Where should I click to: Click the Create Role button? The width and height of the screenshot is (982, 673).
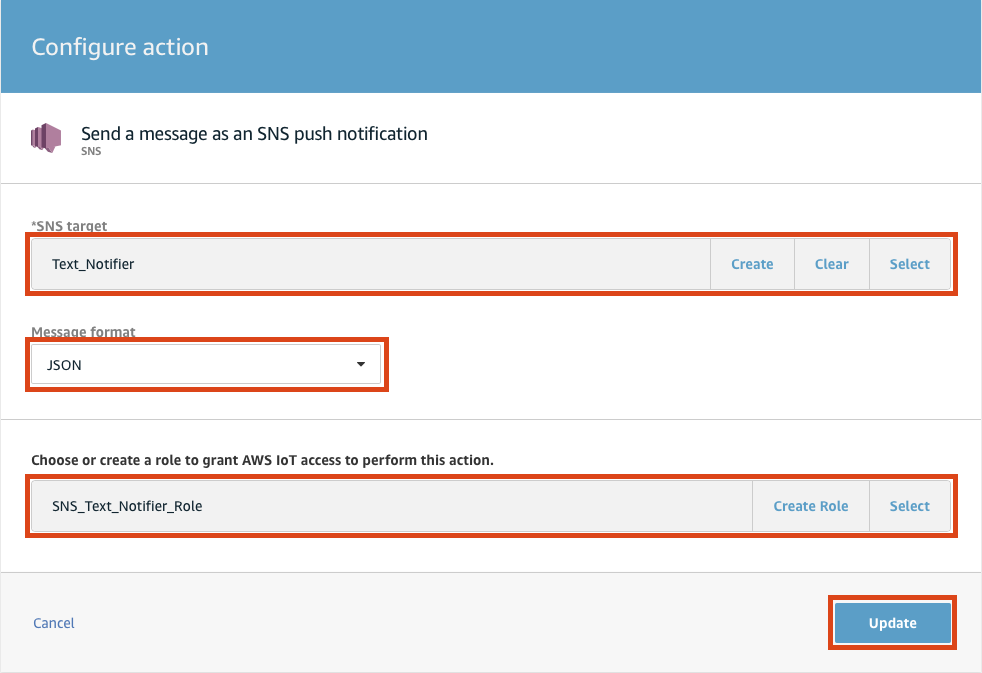coord(811,506)
